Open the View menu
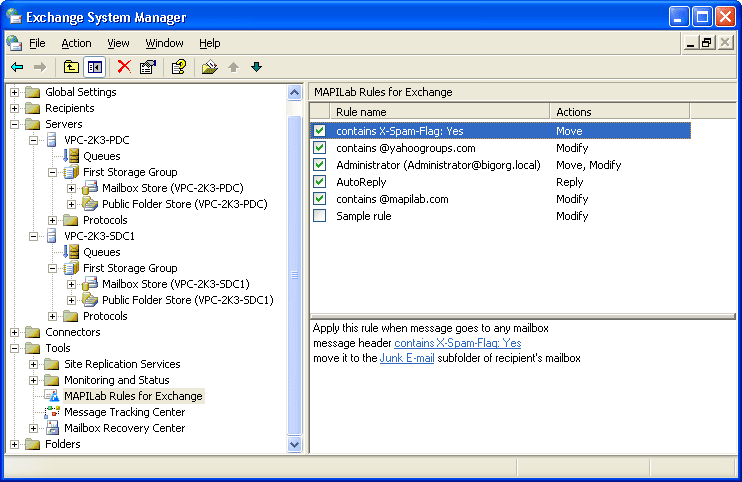The height and width of the screenshot is (482, 742). (x=118, y=43)
